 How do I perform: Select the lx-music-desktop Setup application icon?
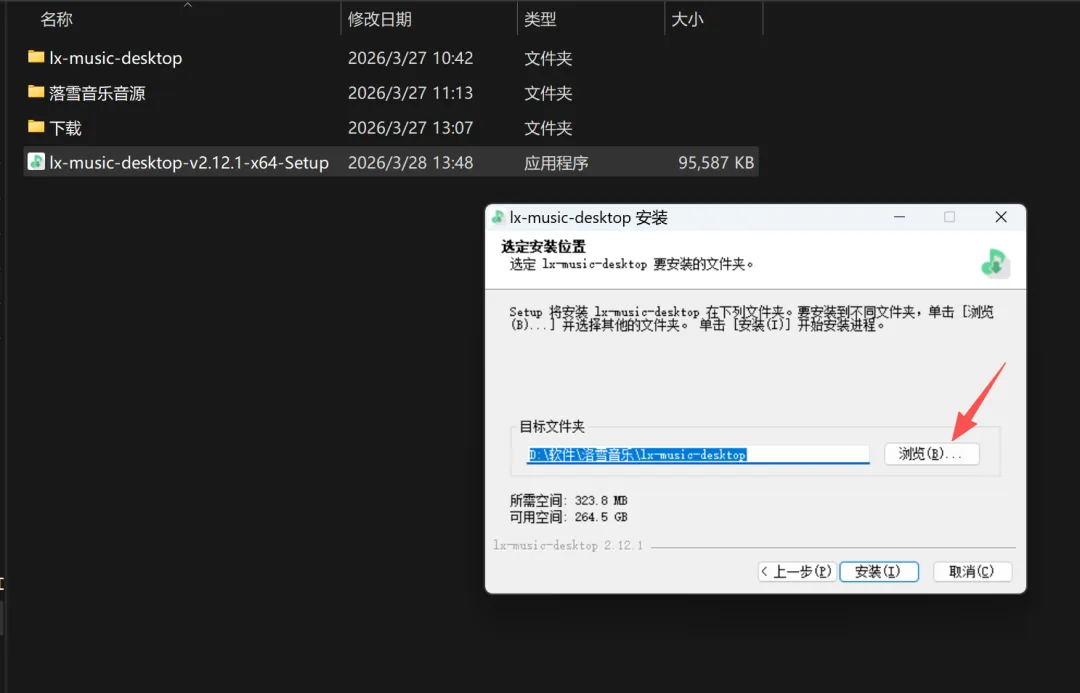(x=36, y=162)
